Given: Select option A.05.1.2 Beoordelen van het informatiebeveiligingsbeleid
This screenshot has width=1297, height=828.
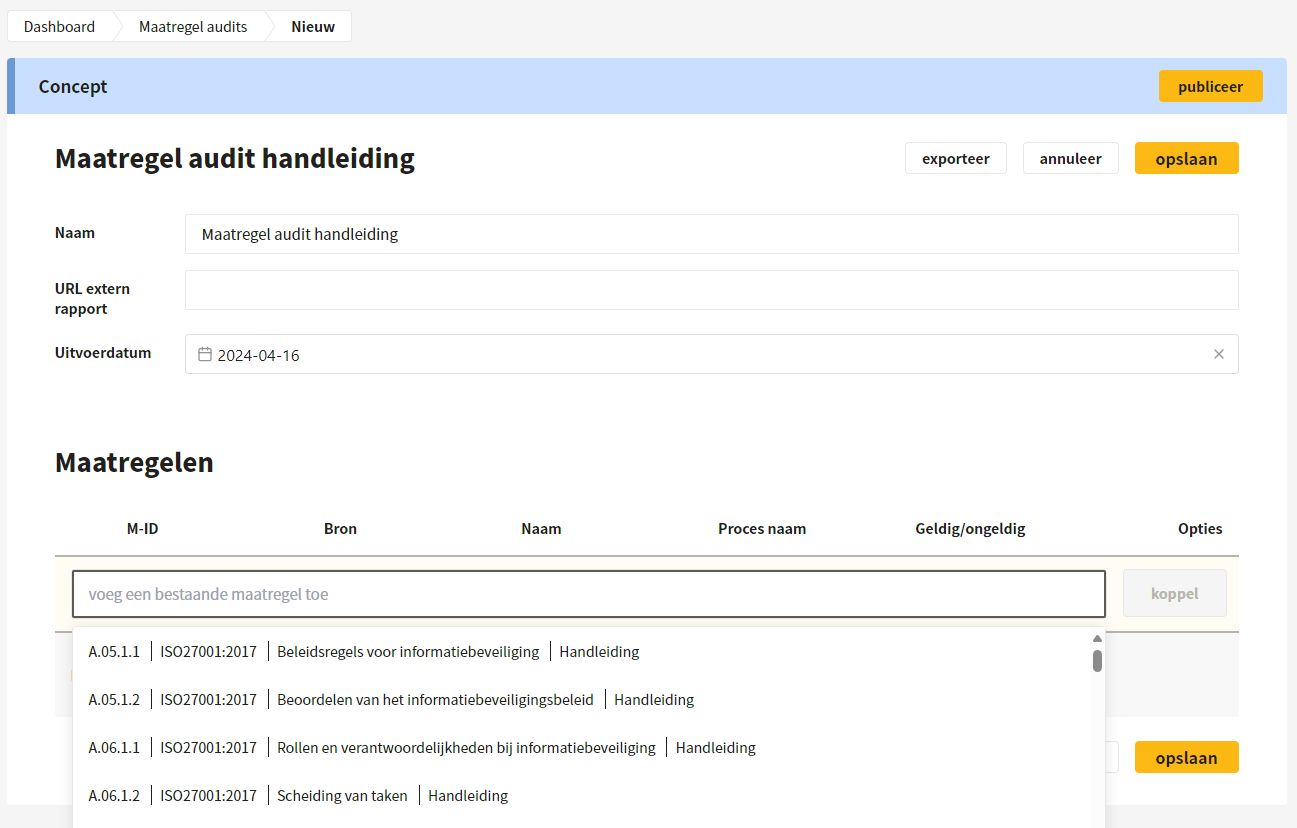Looking at the screenshot, I should coord(581,700).
